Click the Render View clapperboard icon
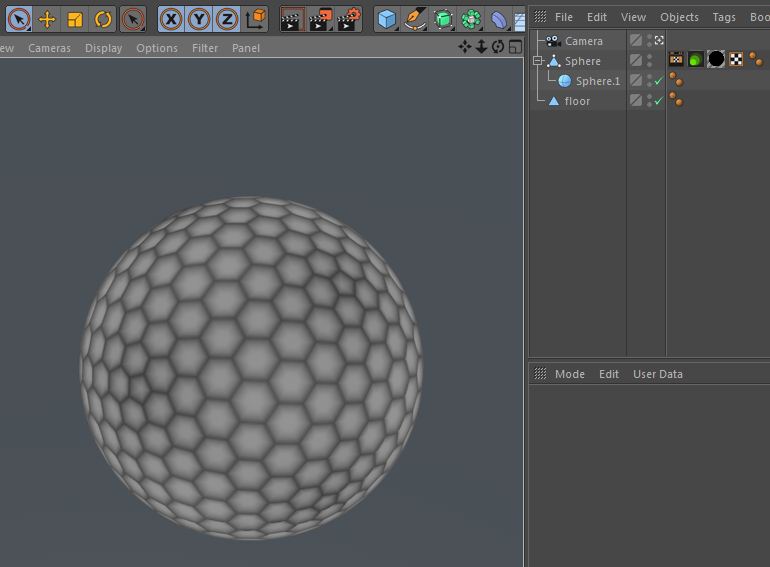770x567 pixels. point(291,19)
